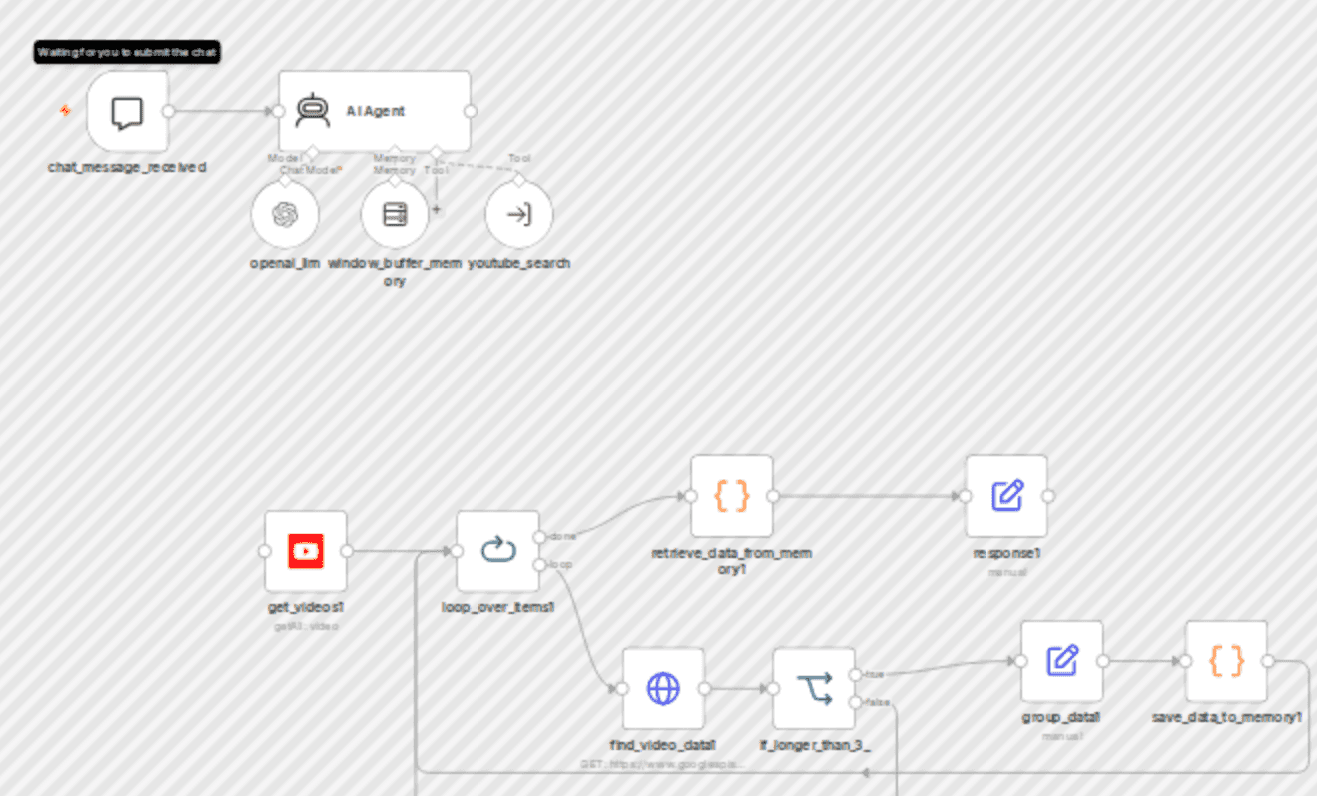Click the 'save_data_to_memory1' label

point(1226,717)
